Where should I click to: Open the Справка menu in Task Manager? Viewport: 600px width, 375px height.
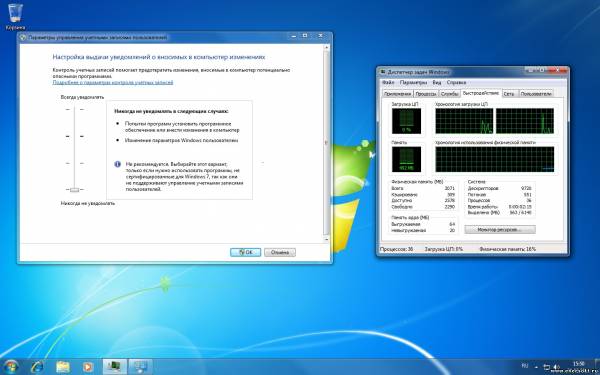point(456,82)
